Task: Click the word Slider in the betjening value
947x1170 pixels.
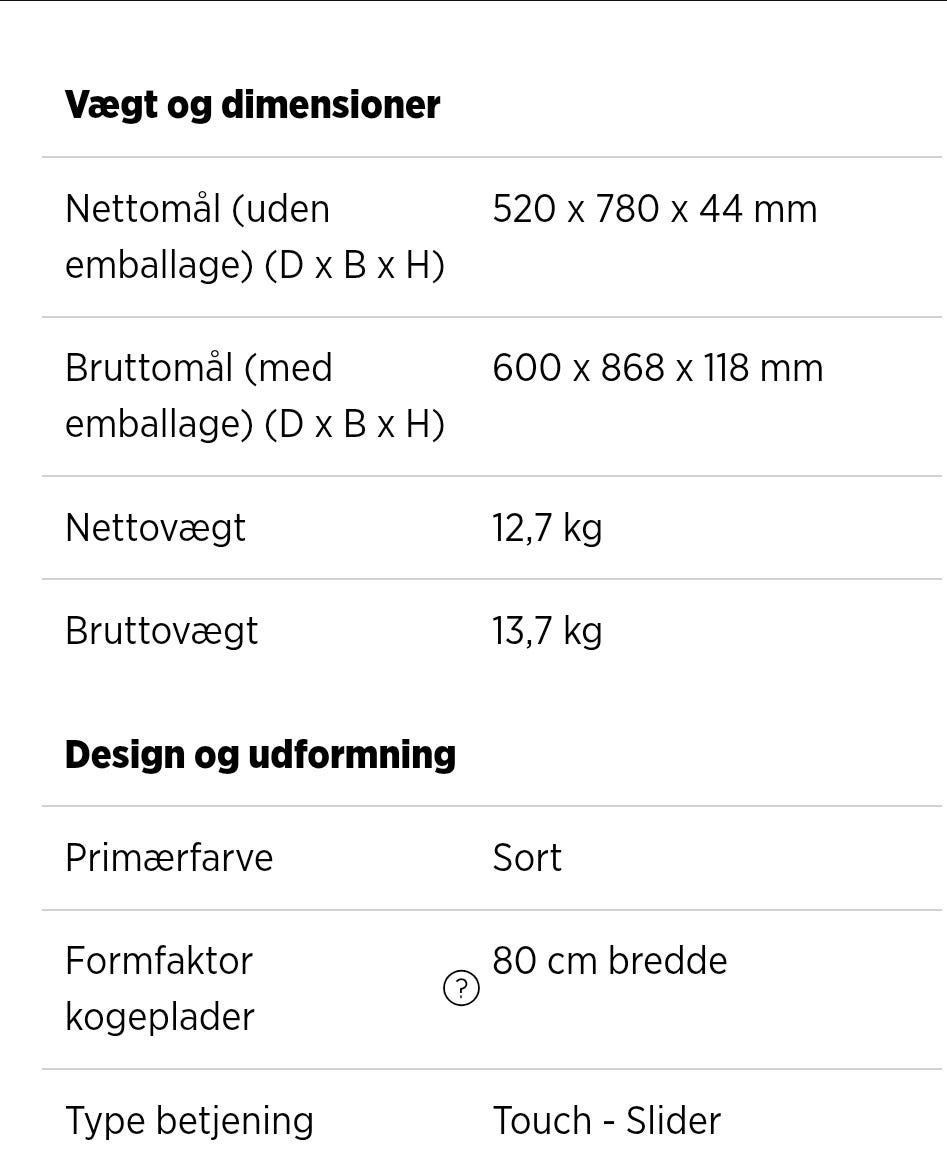Action: 673,1121
